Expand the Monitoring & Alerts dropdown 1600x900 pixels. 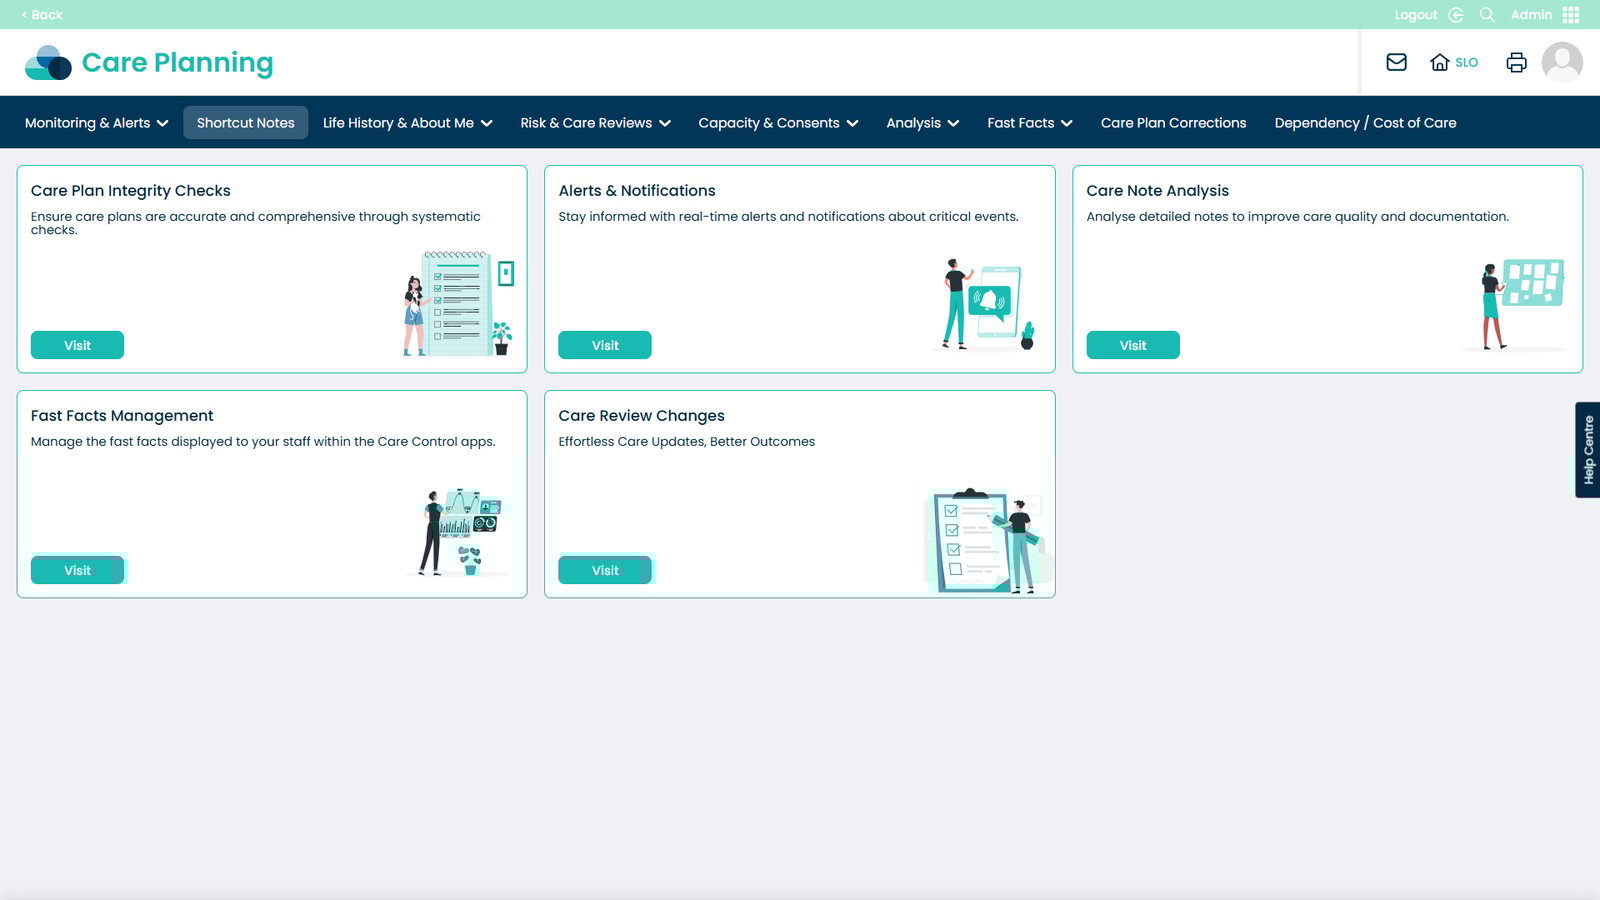click(x=96, y=123)
